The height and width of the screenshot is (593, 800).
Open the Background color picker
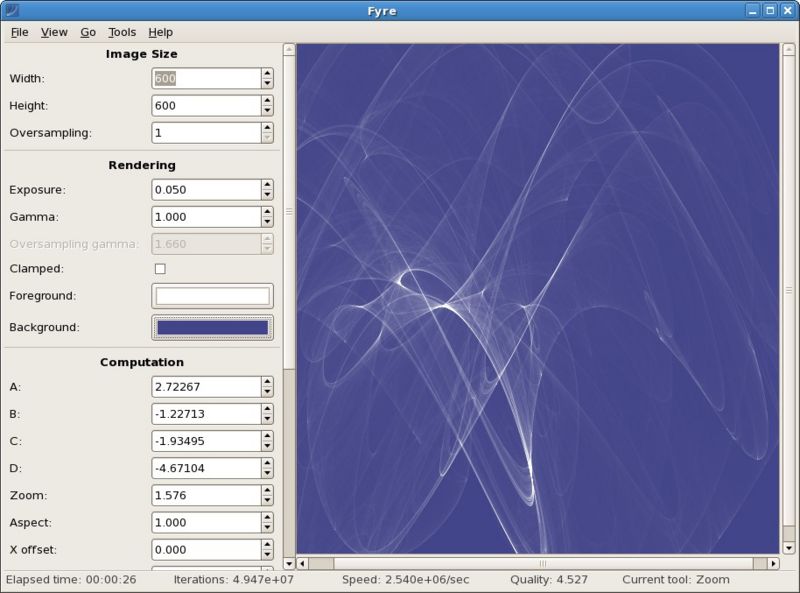point(212,328)
